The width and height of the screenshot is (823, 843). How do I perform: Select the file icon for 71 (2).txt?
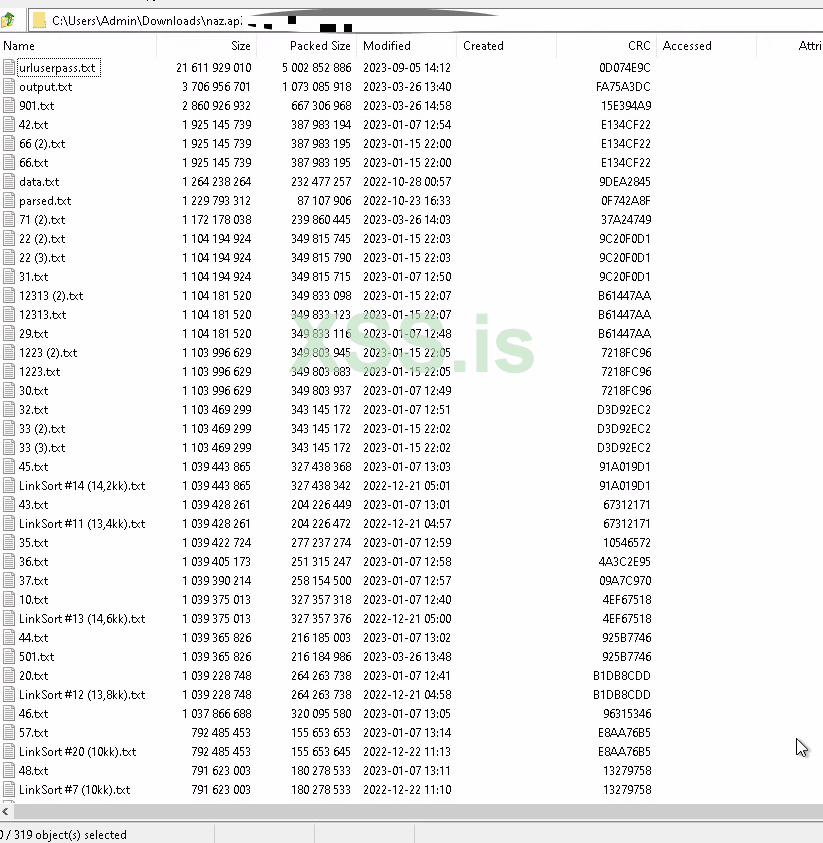tap(9, 219)
